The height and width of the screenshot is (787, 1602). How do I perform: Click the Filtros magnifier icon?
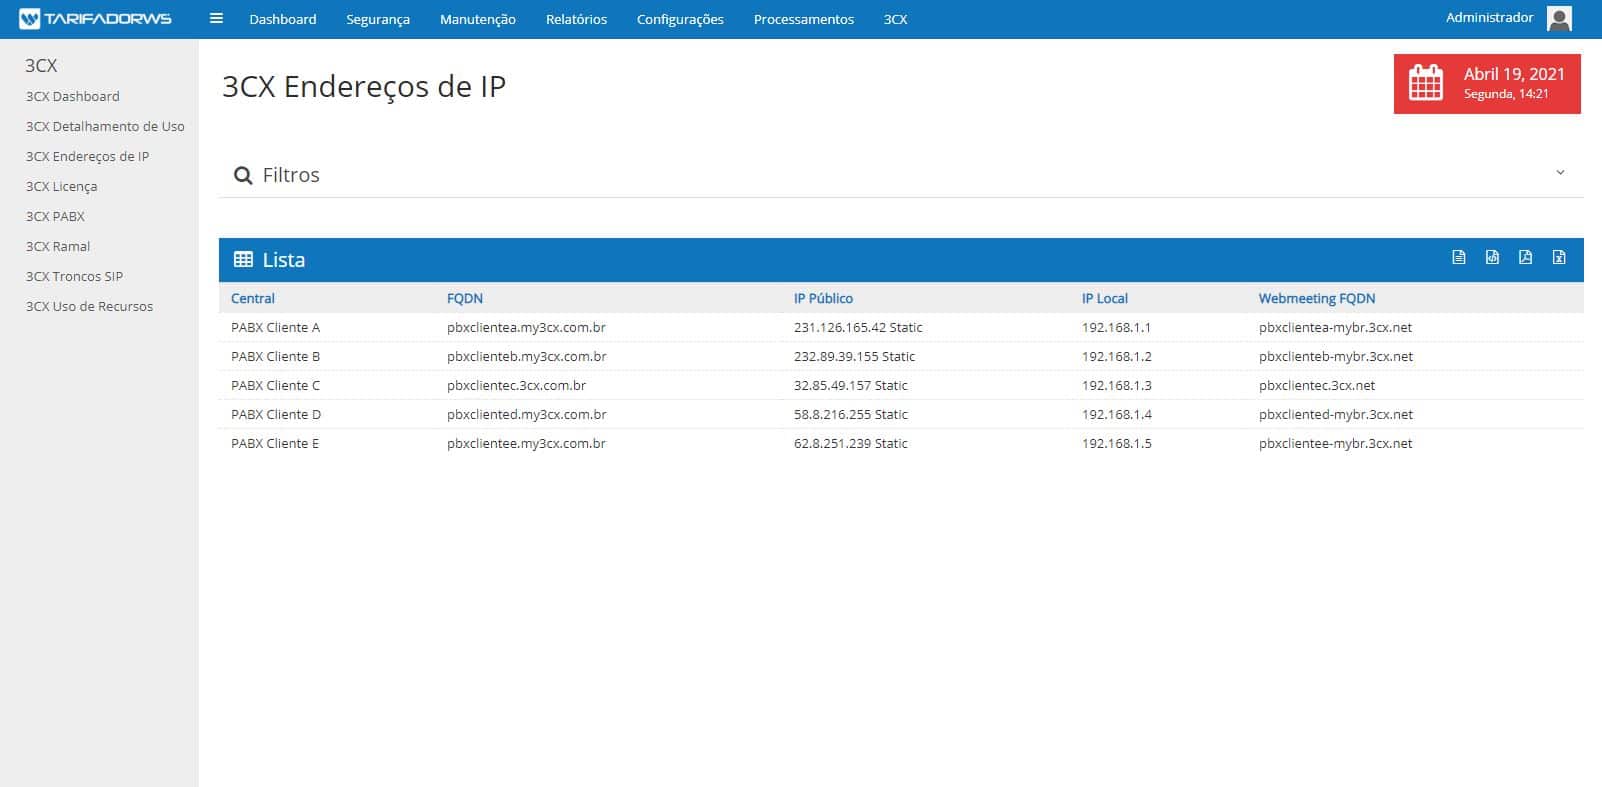pyautogui.click(x=242, y=176)
